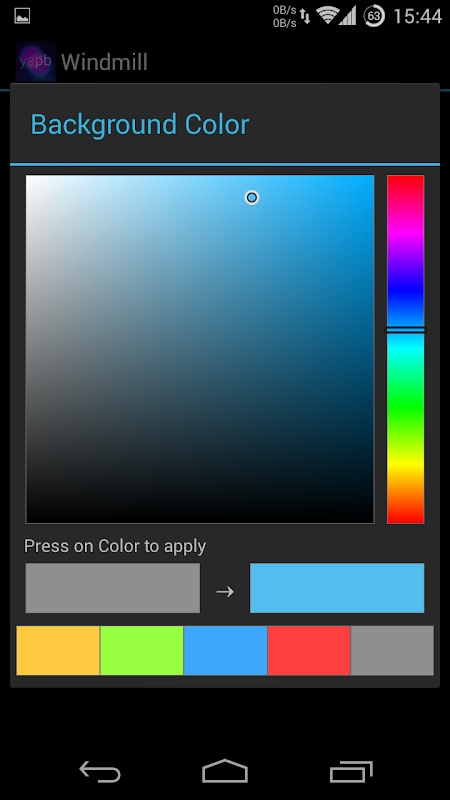Tap the Wi-Fi status icon
450x800 pixels.
326,16
